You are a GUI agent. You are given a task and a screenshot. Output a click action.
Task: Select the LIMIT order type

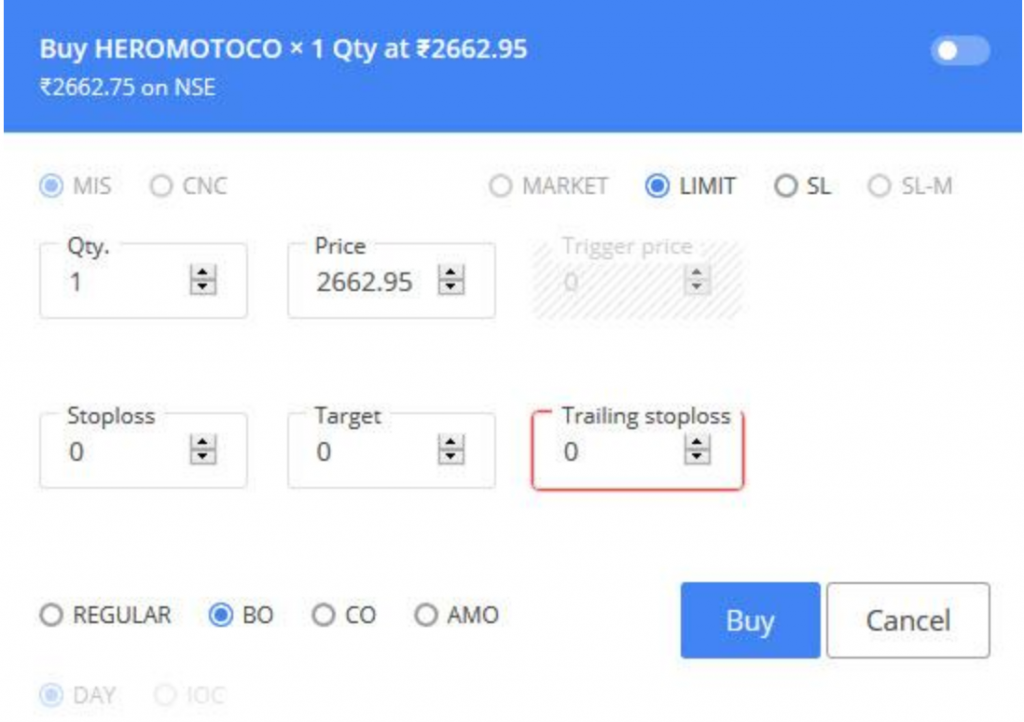point(657,186)
